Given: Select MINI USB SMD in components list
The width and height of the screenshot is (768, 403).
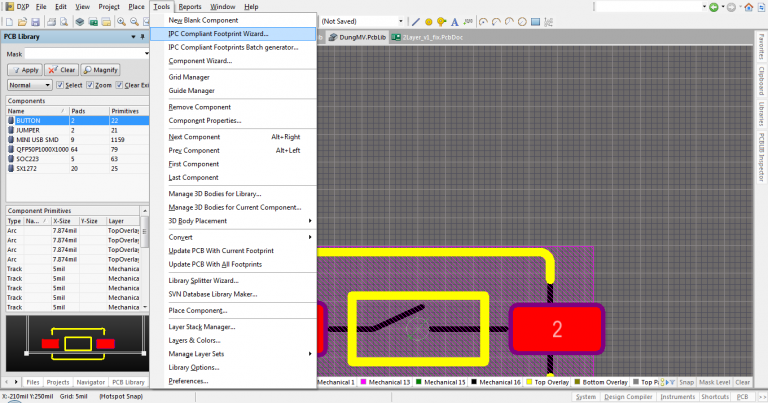Looking at the screenshot, I should [x=38, y=139].
